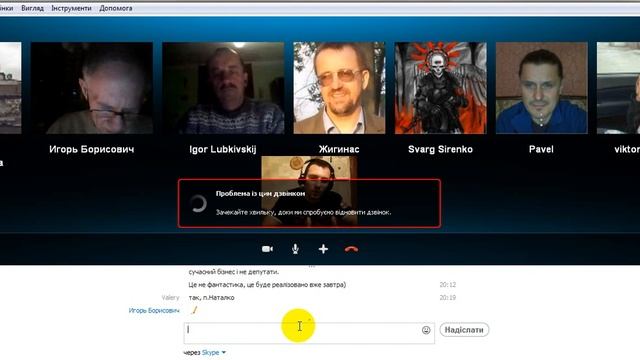This screenshot has width=640, height=360.
Task: Expand the 'через Skype' dropdown arrow
Action: (x=224, y=352)
